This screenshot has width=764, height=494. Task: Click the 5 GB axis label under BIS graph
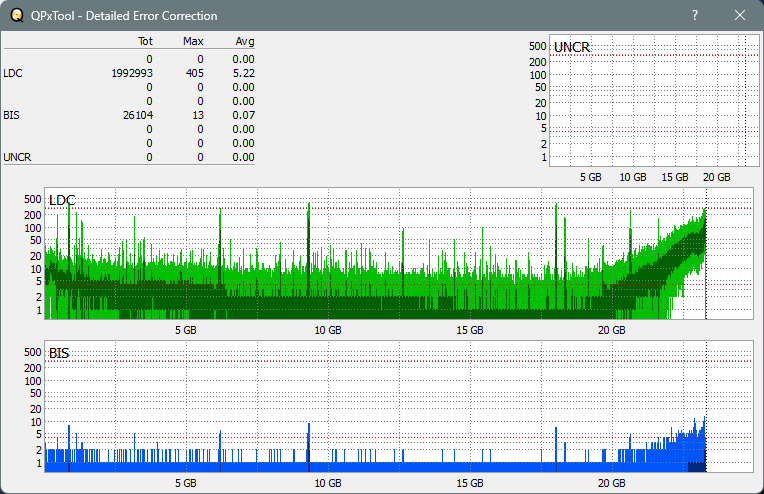(186, 483)
